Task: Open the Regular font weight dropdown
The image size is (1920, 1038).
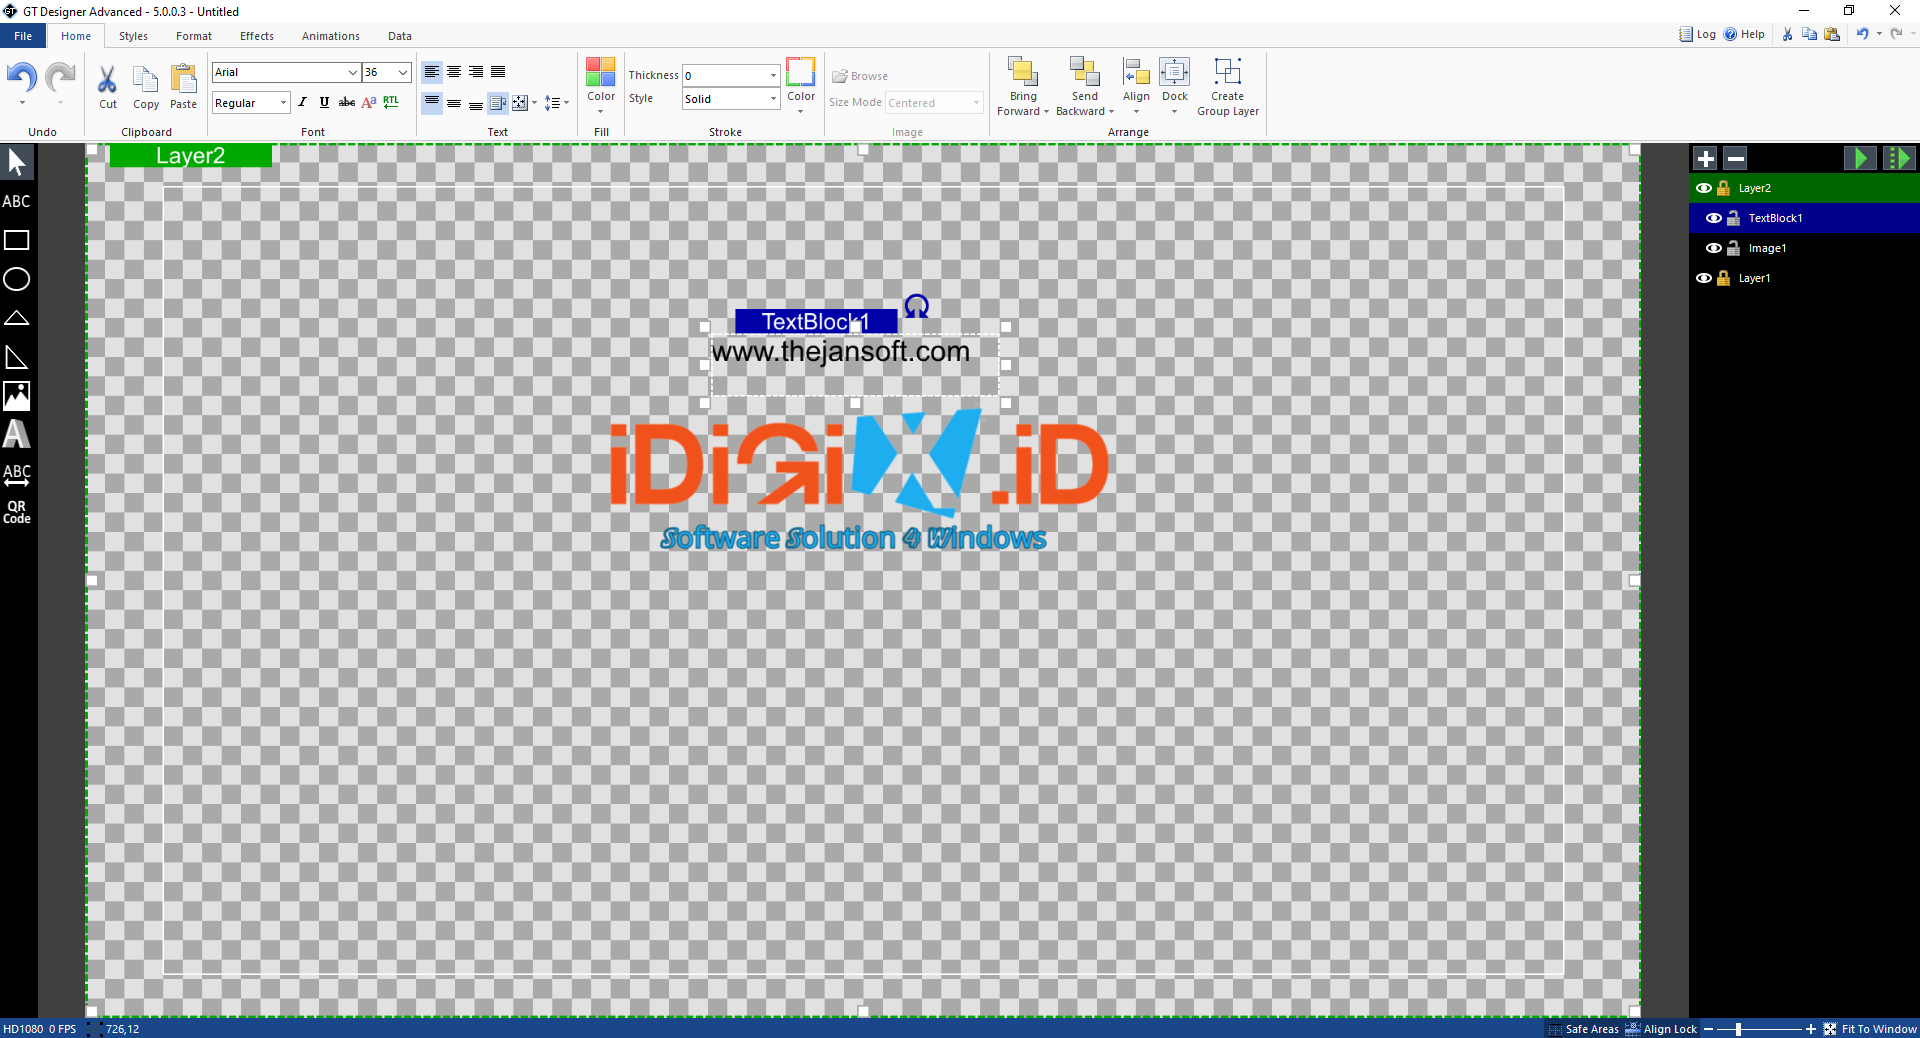Action: pos(283,103)
